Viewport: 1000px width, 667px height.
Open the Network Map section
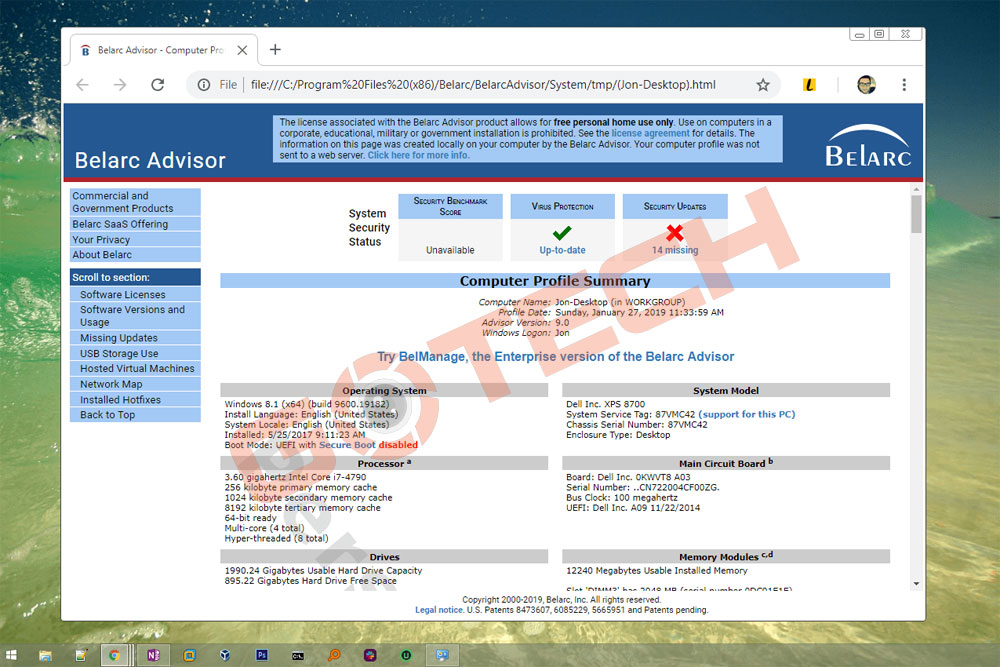pos(111,384)
